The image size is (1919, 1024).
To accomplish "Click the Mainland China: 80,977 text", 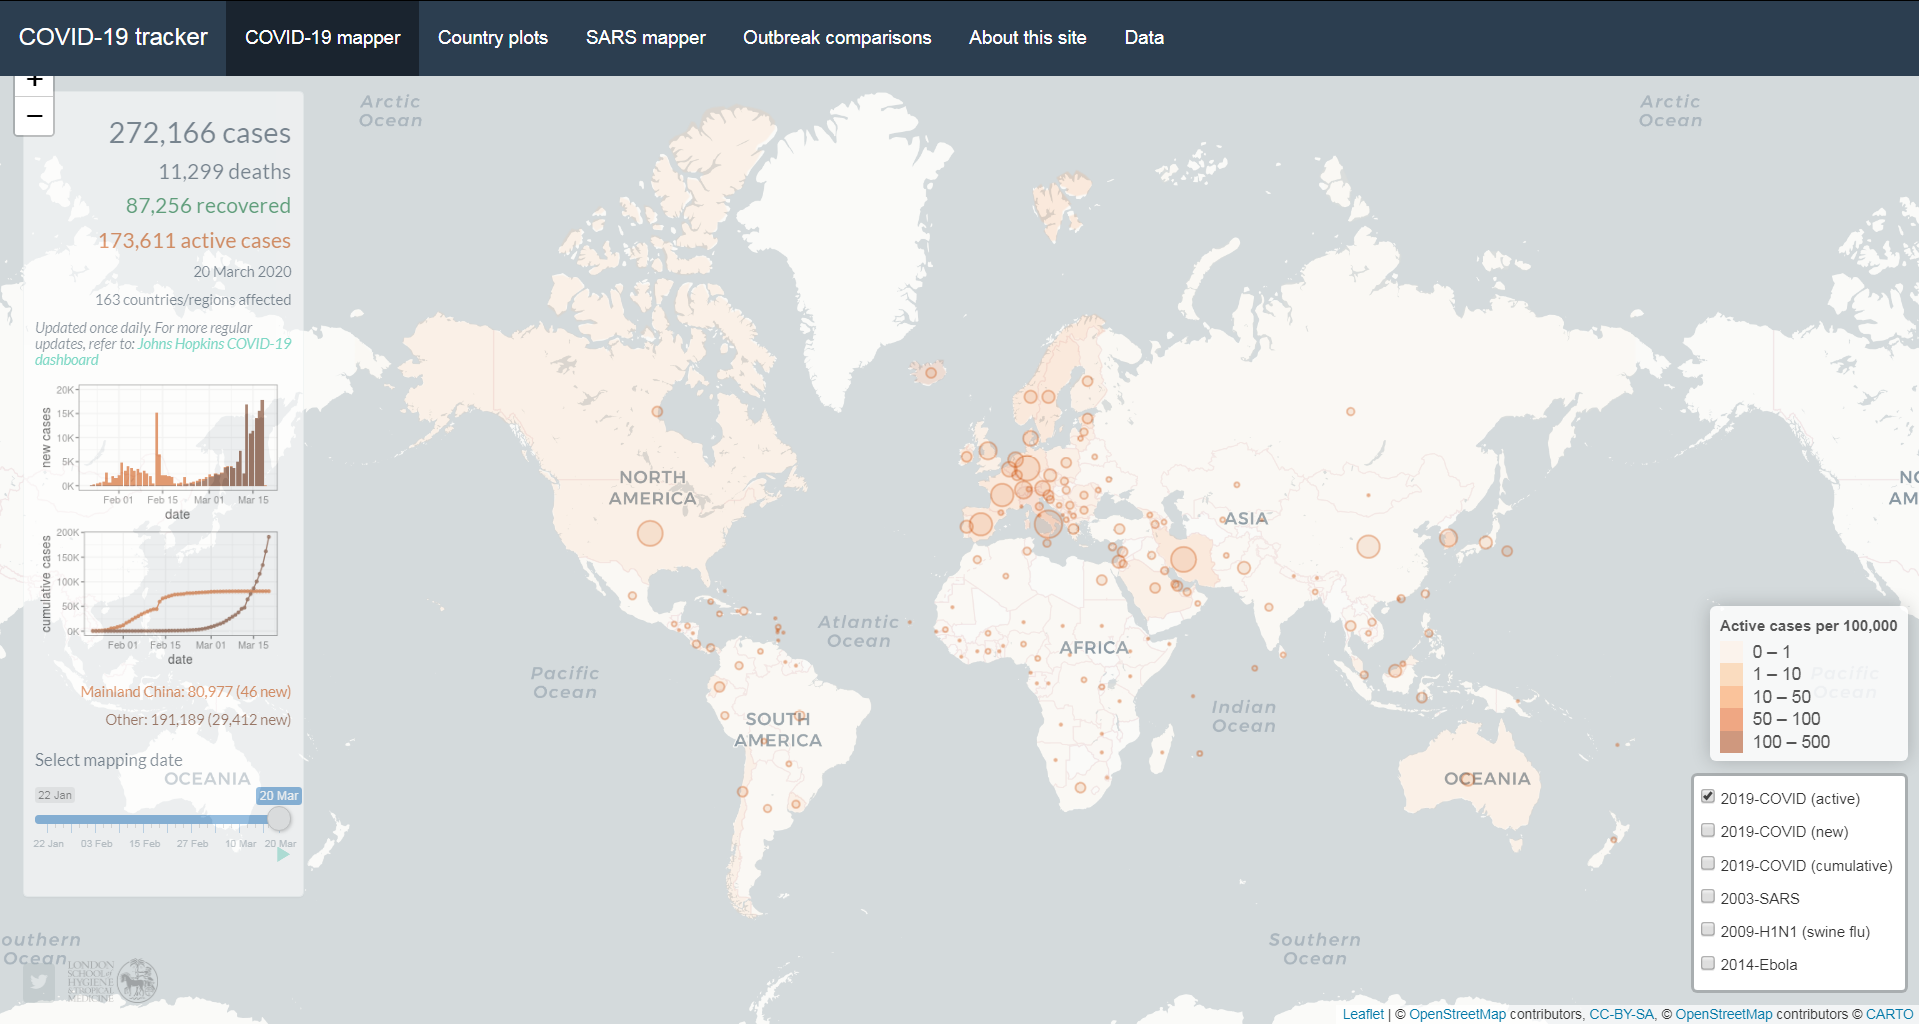I will point(186,692).
